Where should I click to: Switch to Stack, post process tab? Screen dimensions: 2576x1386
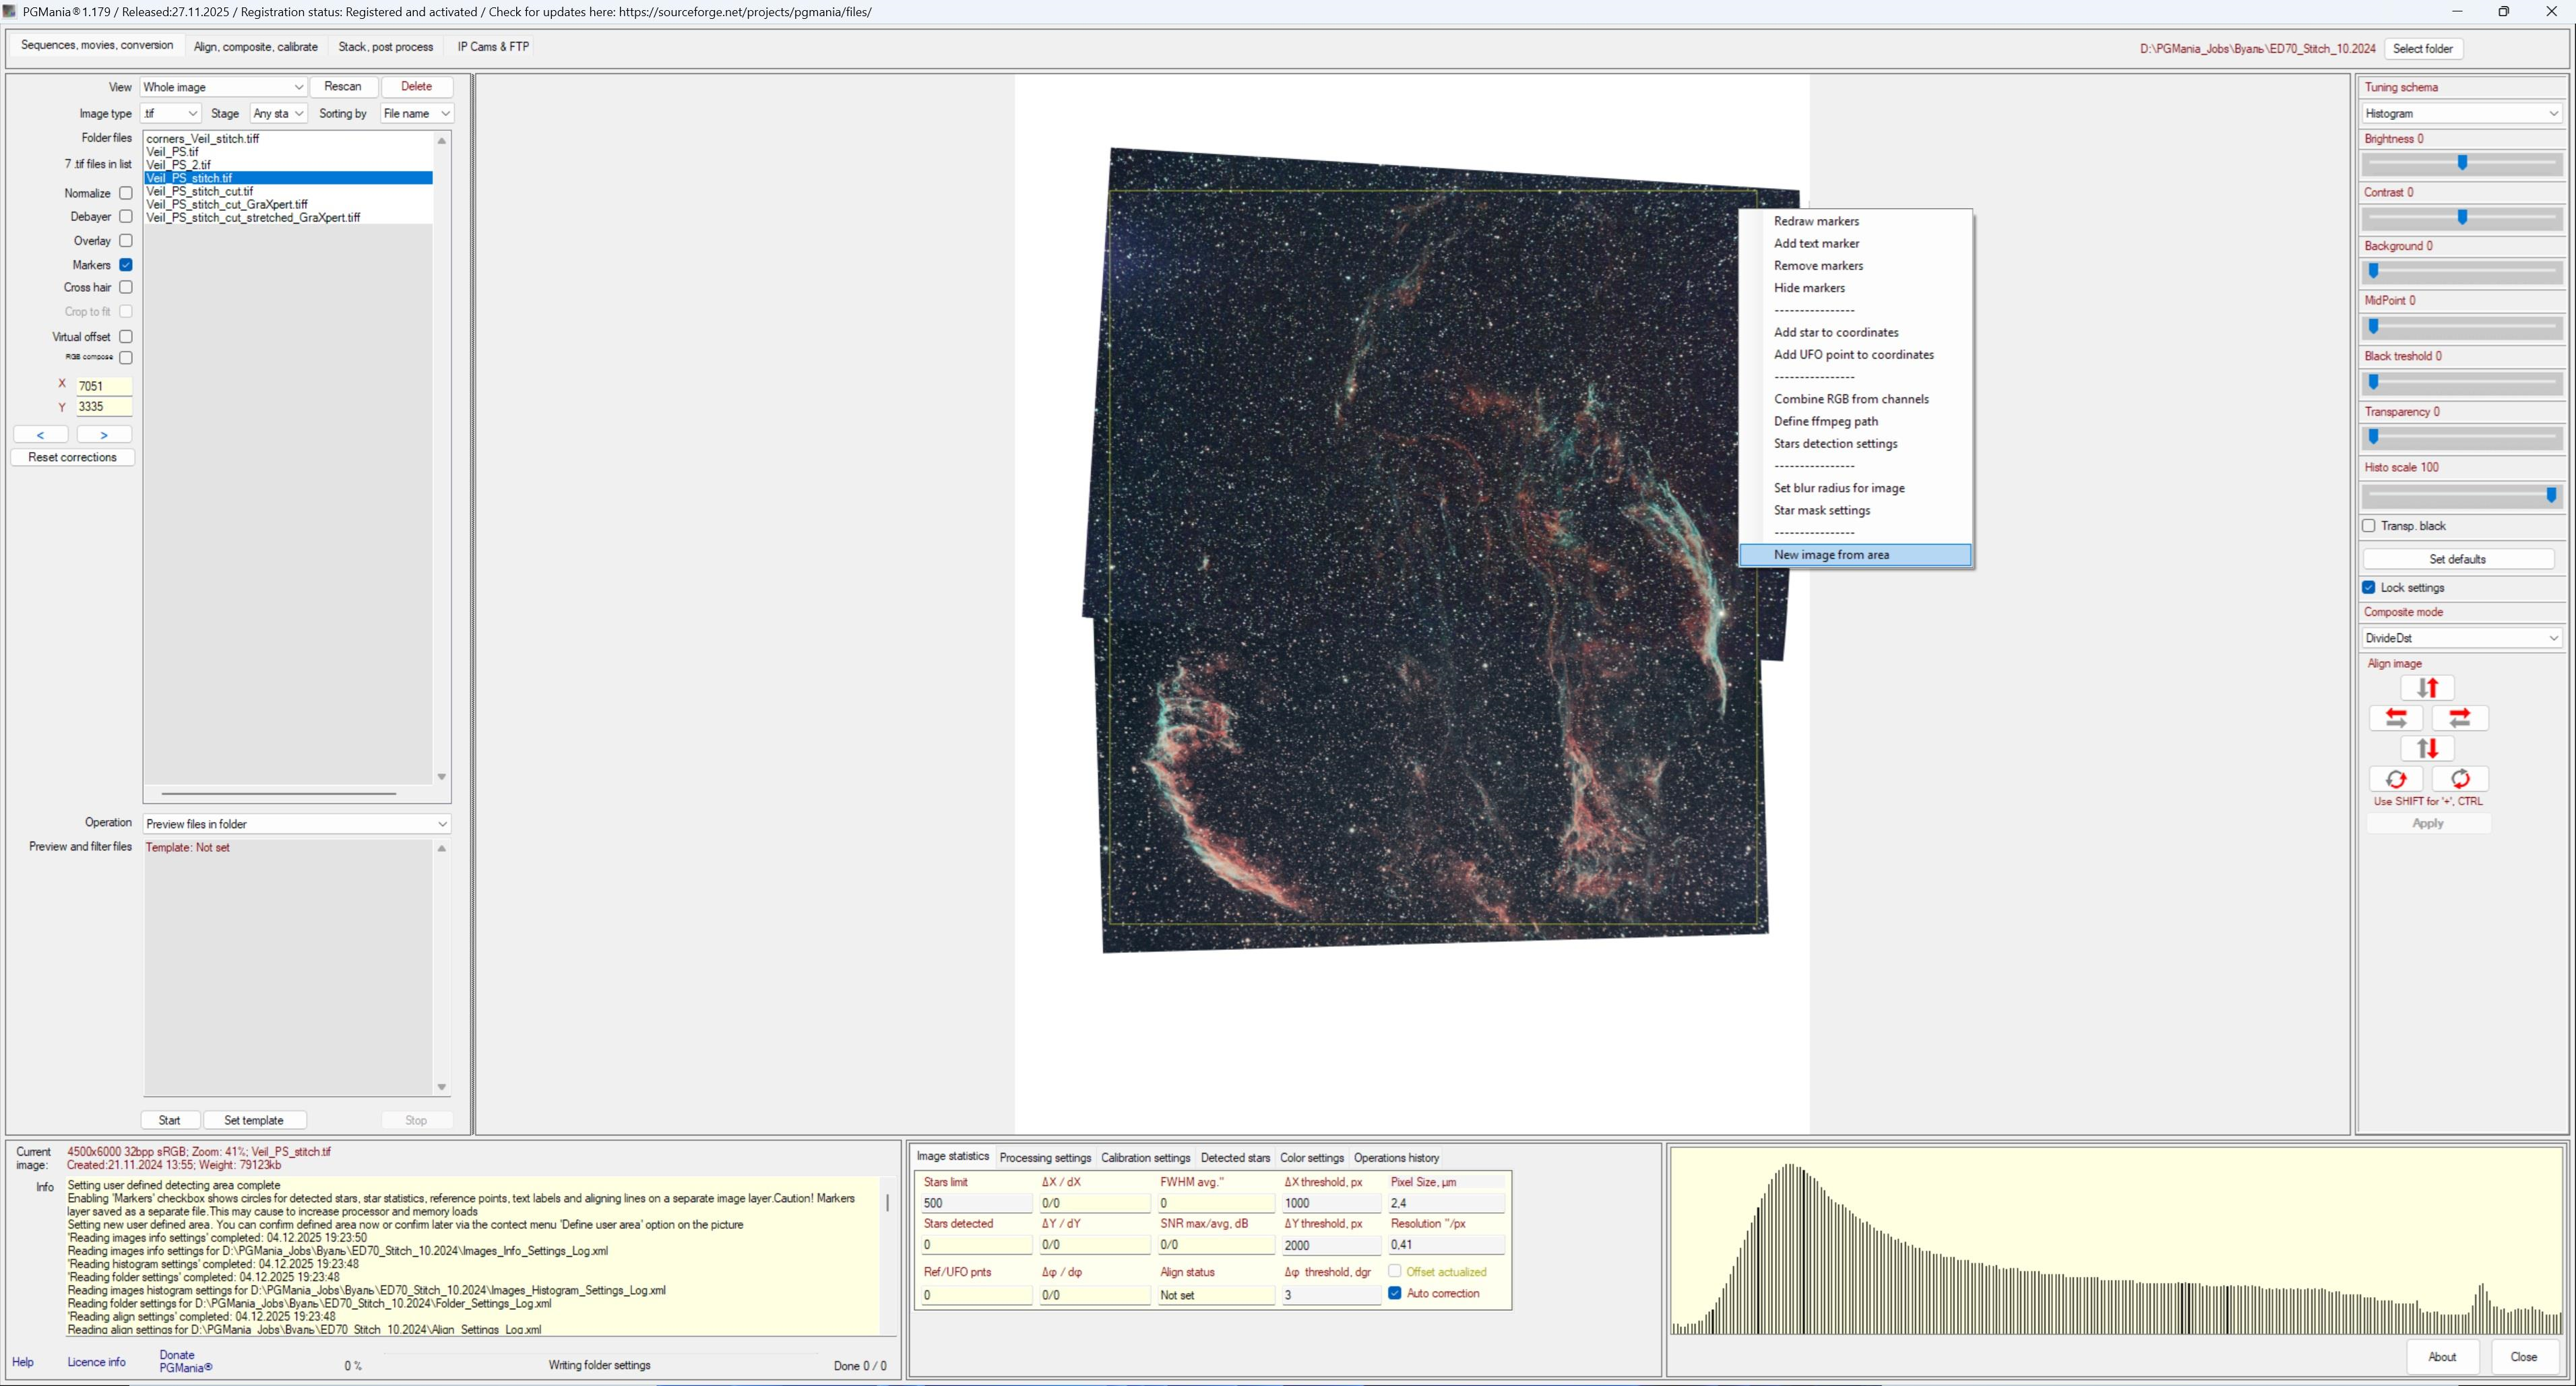point(385,47)
